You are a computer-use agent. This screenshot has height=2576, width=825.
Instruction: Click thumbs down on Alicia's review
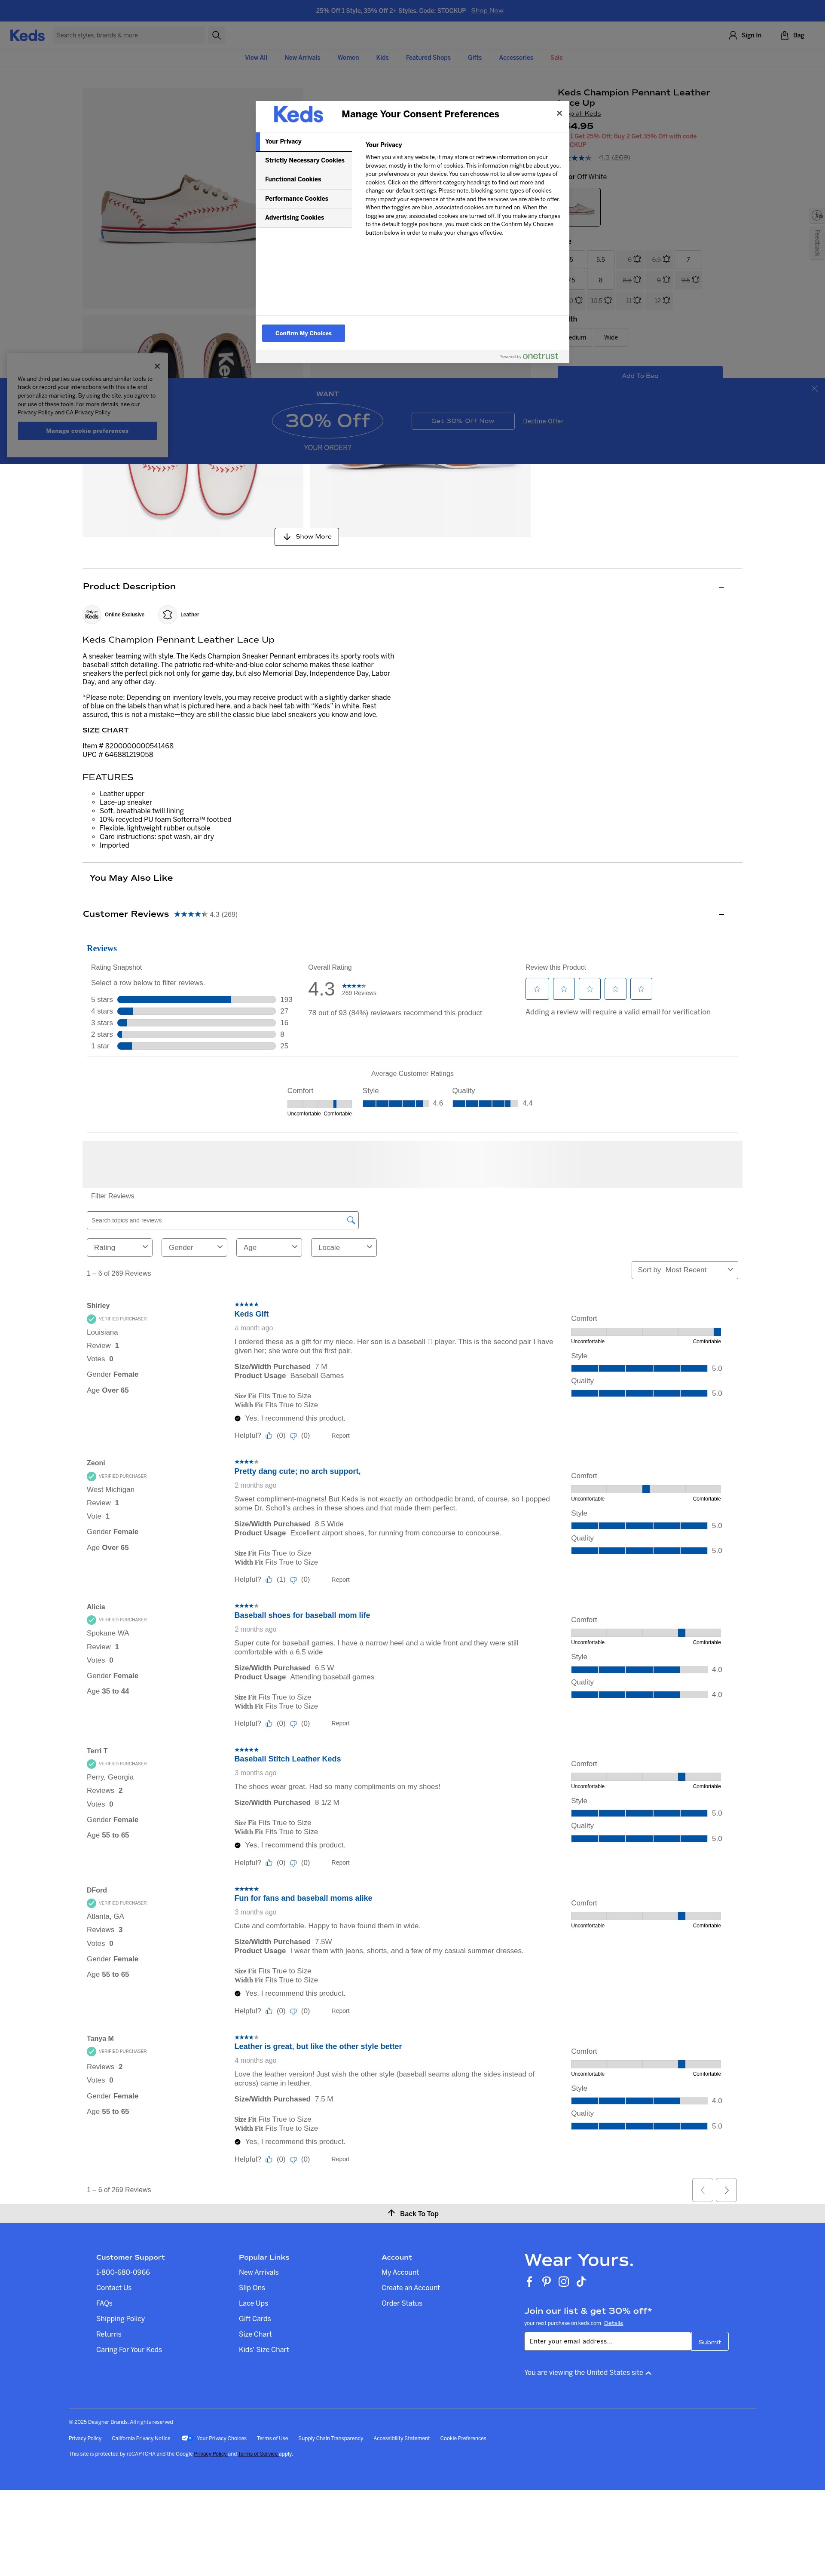(293, 1723)
